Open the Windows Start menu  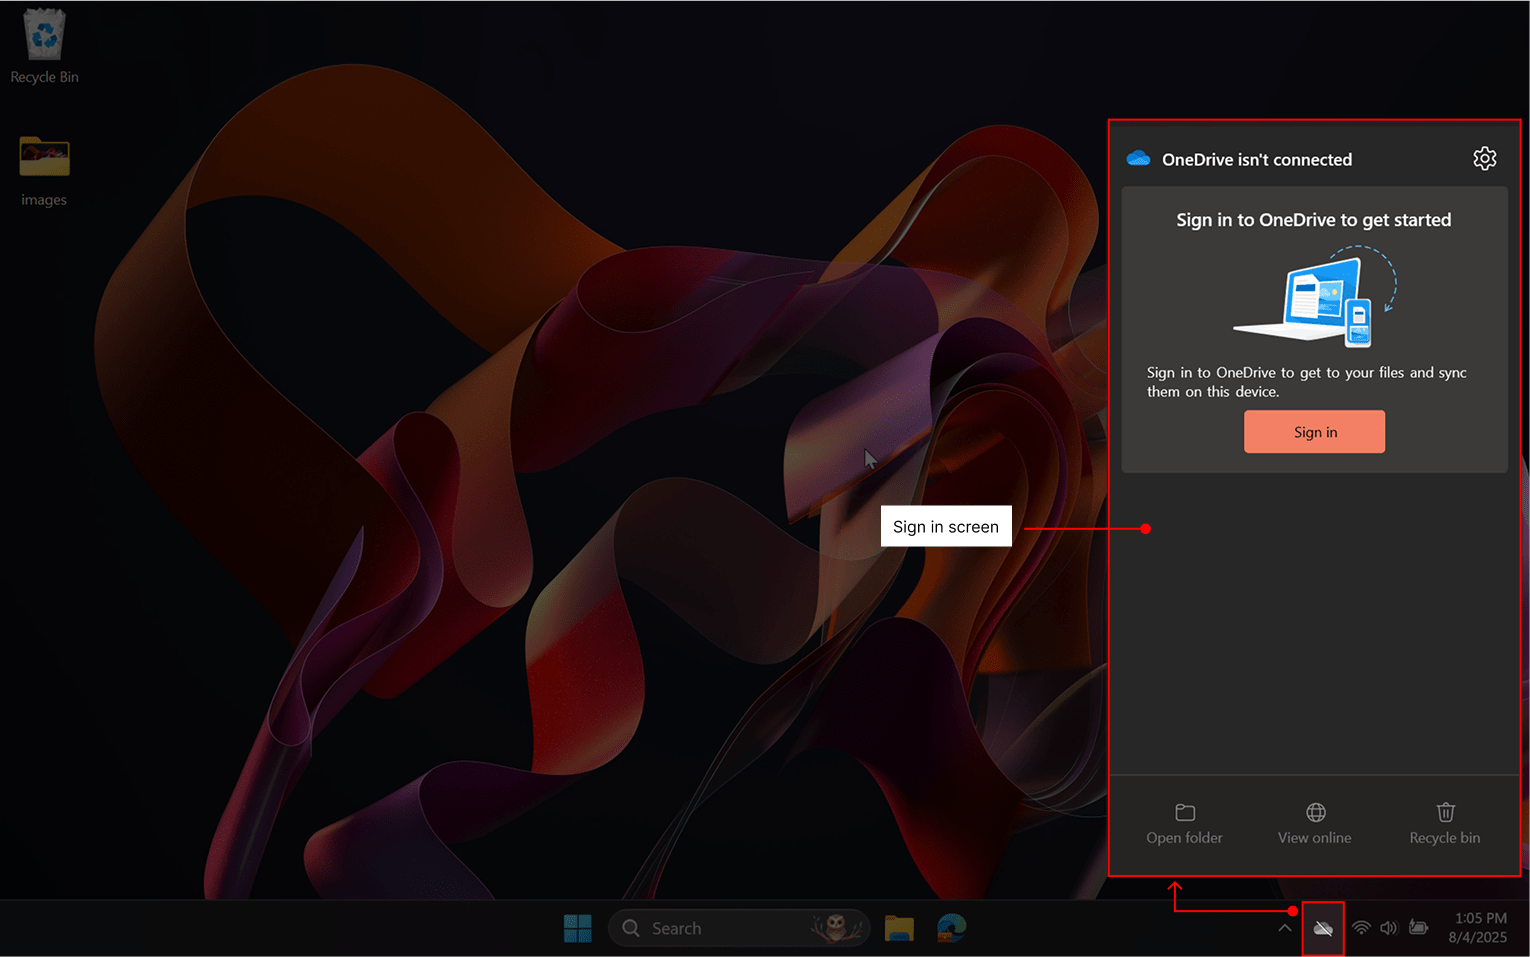tap(578, 929)
